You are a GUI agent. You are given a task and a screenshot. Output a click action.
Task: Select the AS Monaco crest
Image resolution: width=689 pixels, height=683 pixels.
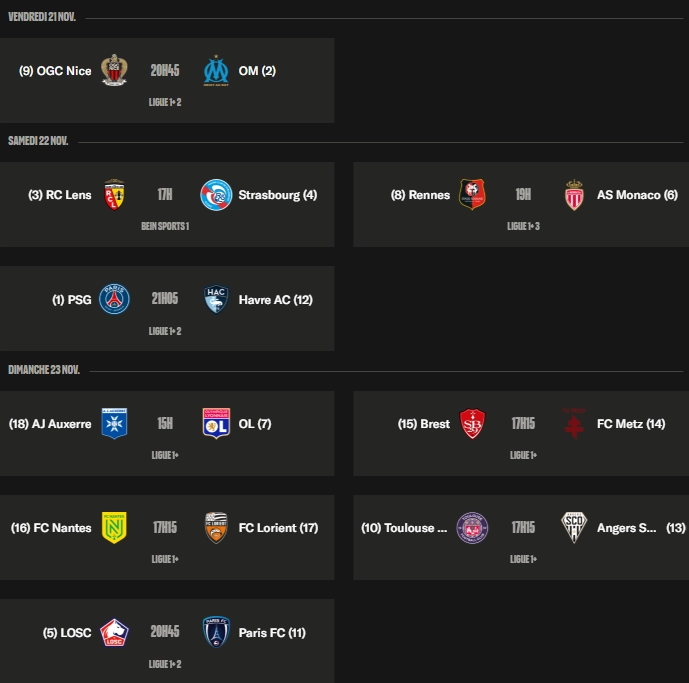574,195
